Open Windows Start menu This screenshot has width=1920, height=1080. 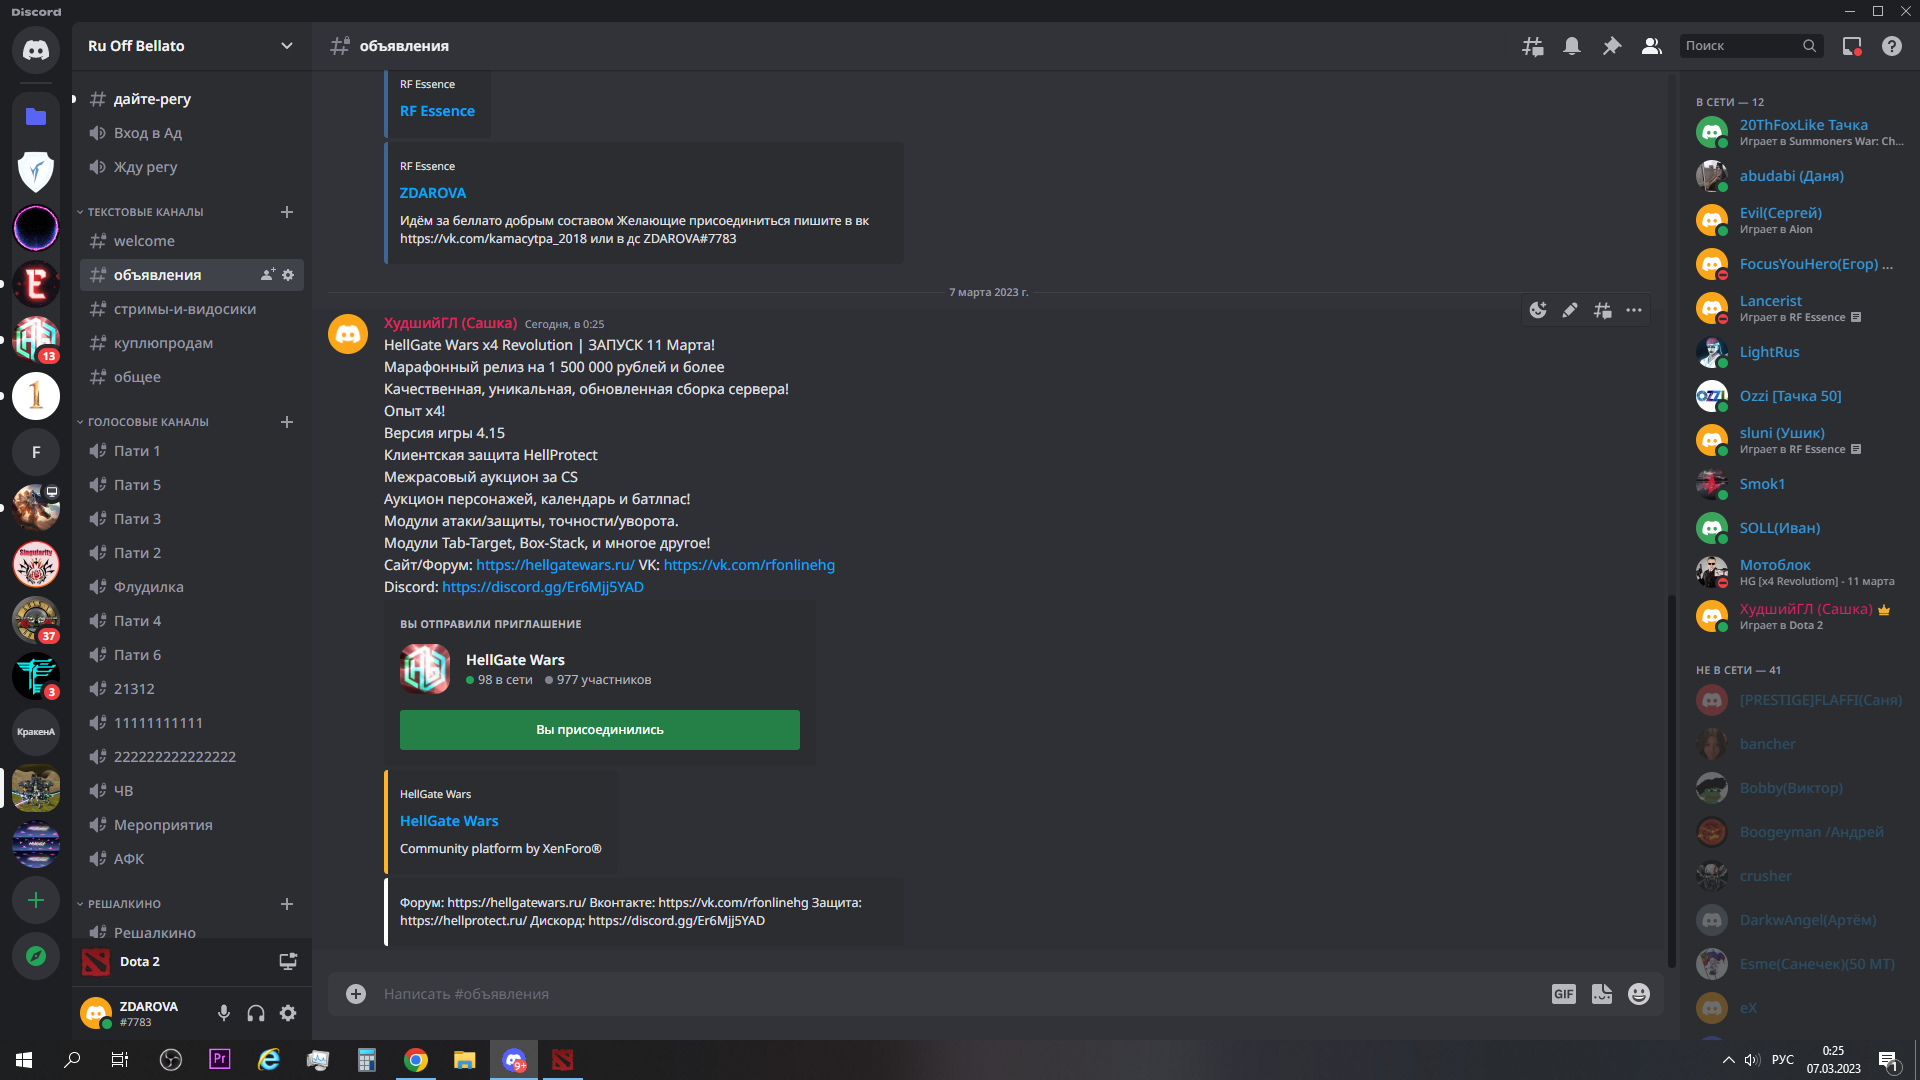click(x=24, y=1060)
